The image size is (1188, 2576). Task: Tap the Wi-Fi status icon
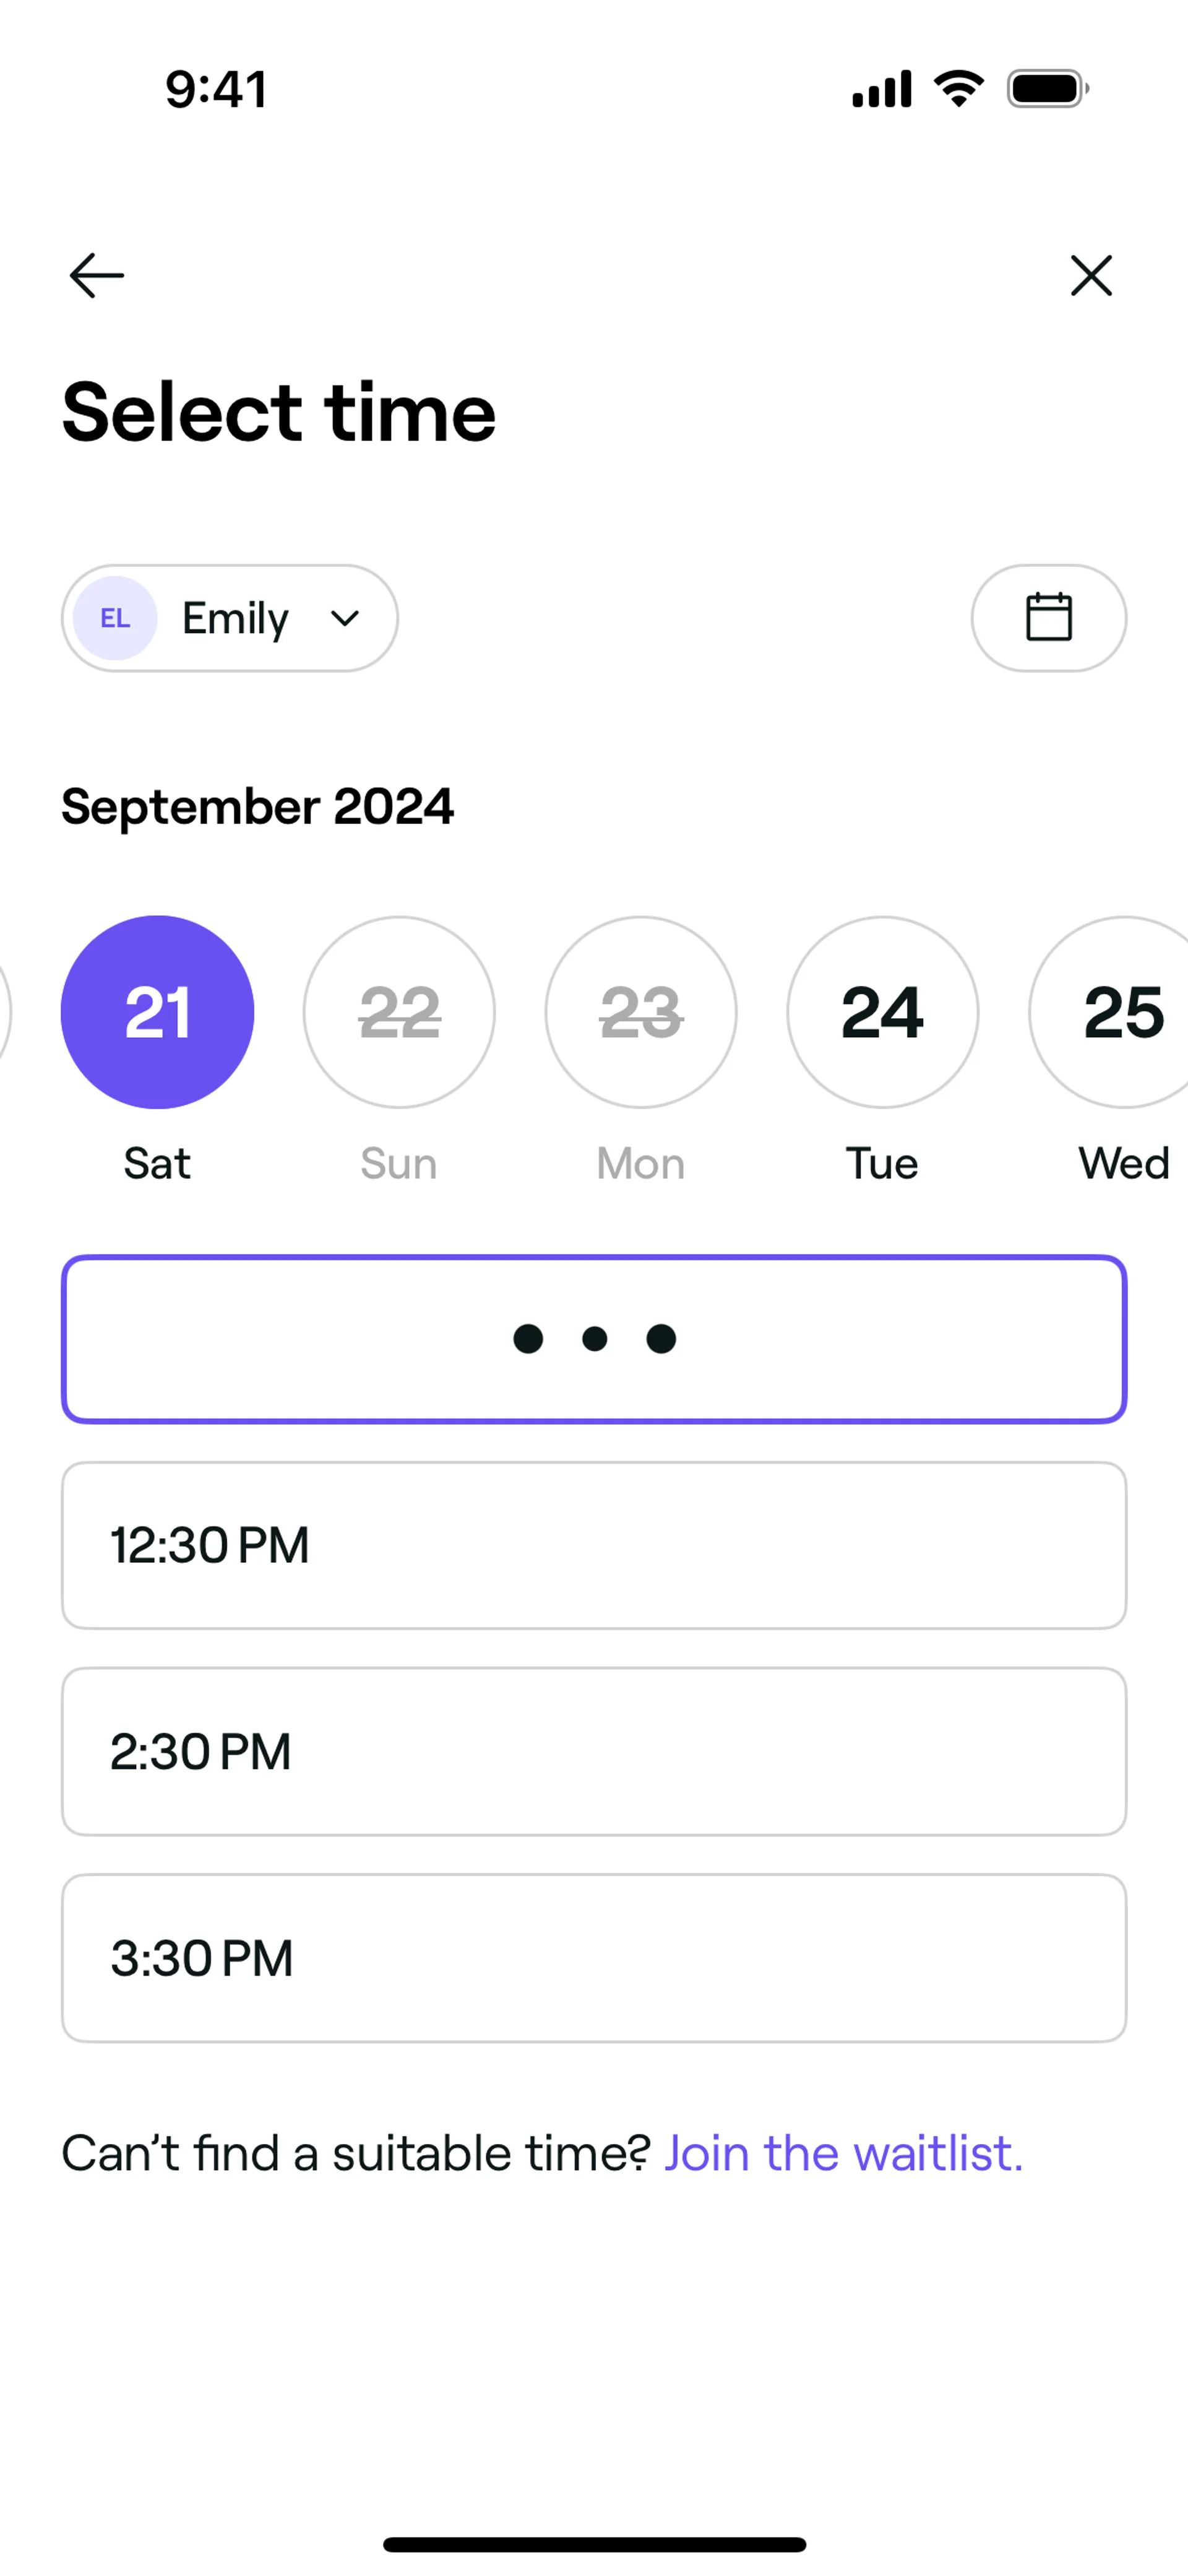(958, 89)
